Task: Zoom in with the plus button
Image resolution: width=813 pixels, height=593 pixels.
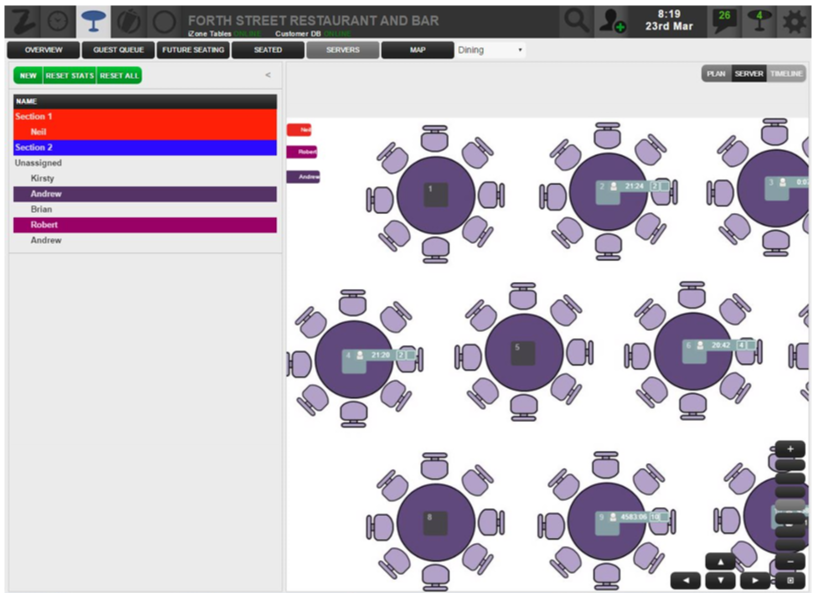Action: point(789,449)
